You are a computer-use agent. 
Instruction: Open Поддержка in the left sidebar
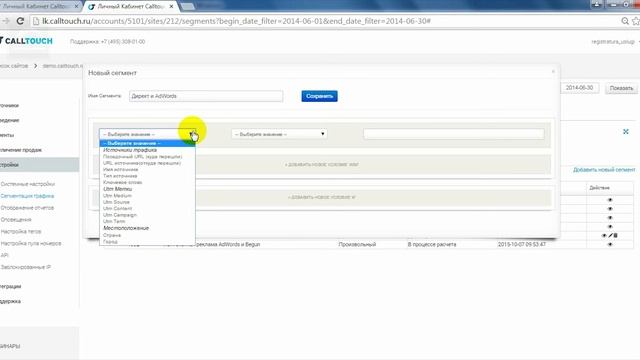pyautogui.click(x=10, y=301)
